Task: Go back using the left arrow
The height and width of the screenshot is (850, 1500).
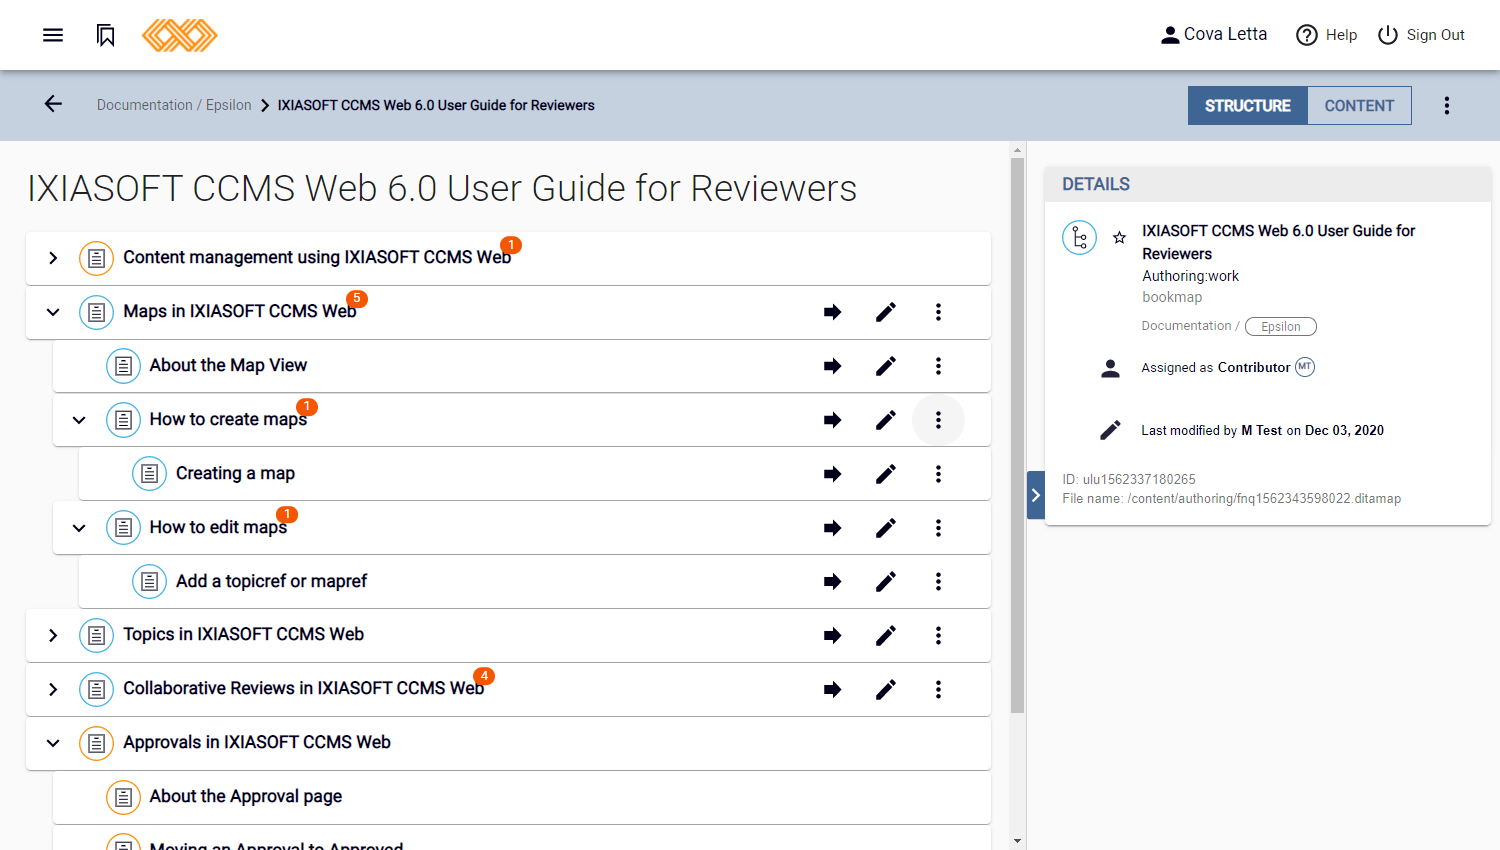Action: [x=53, y=104]
